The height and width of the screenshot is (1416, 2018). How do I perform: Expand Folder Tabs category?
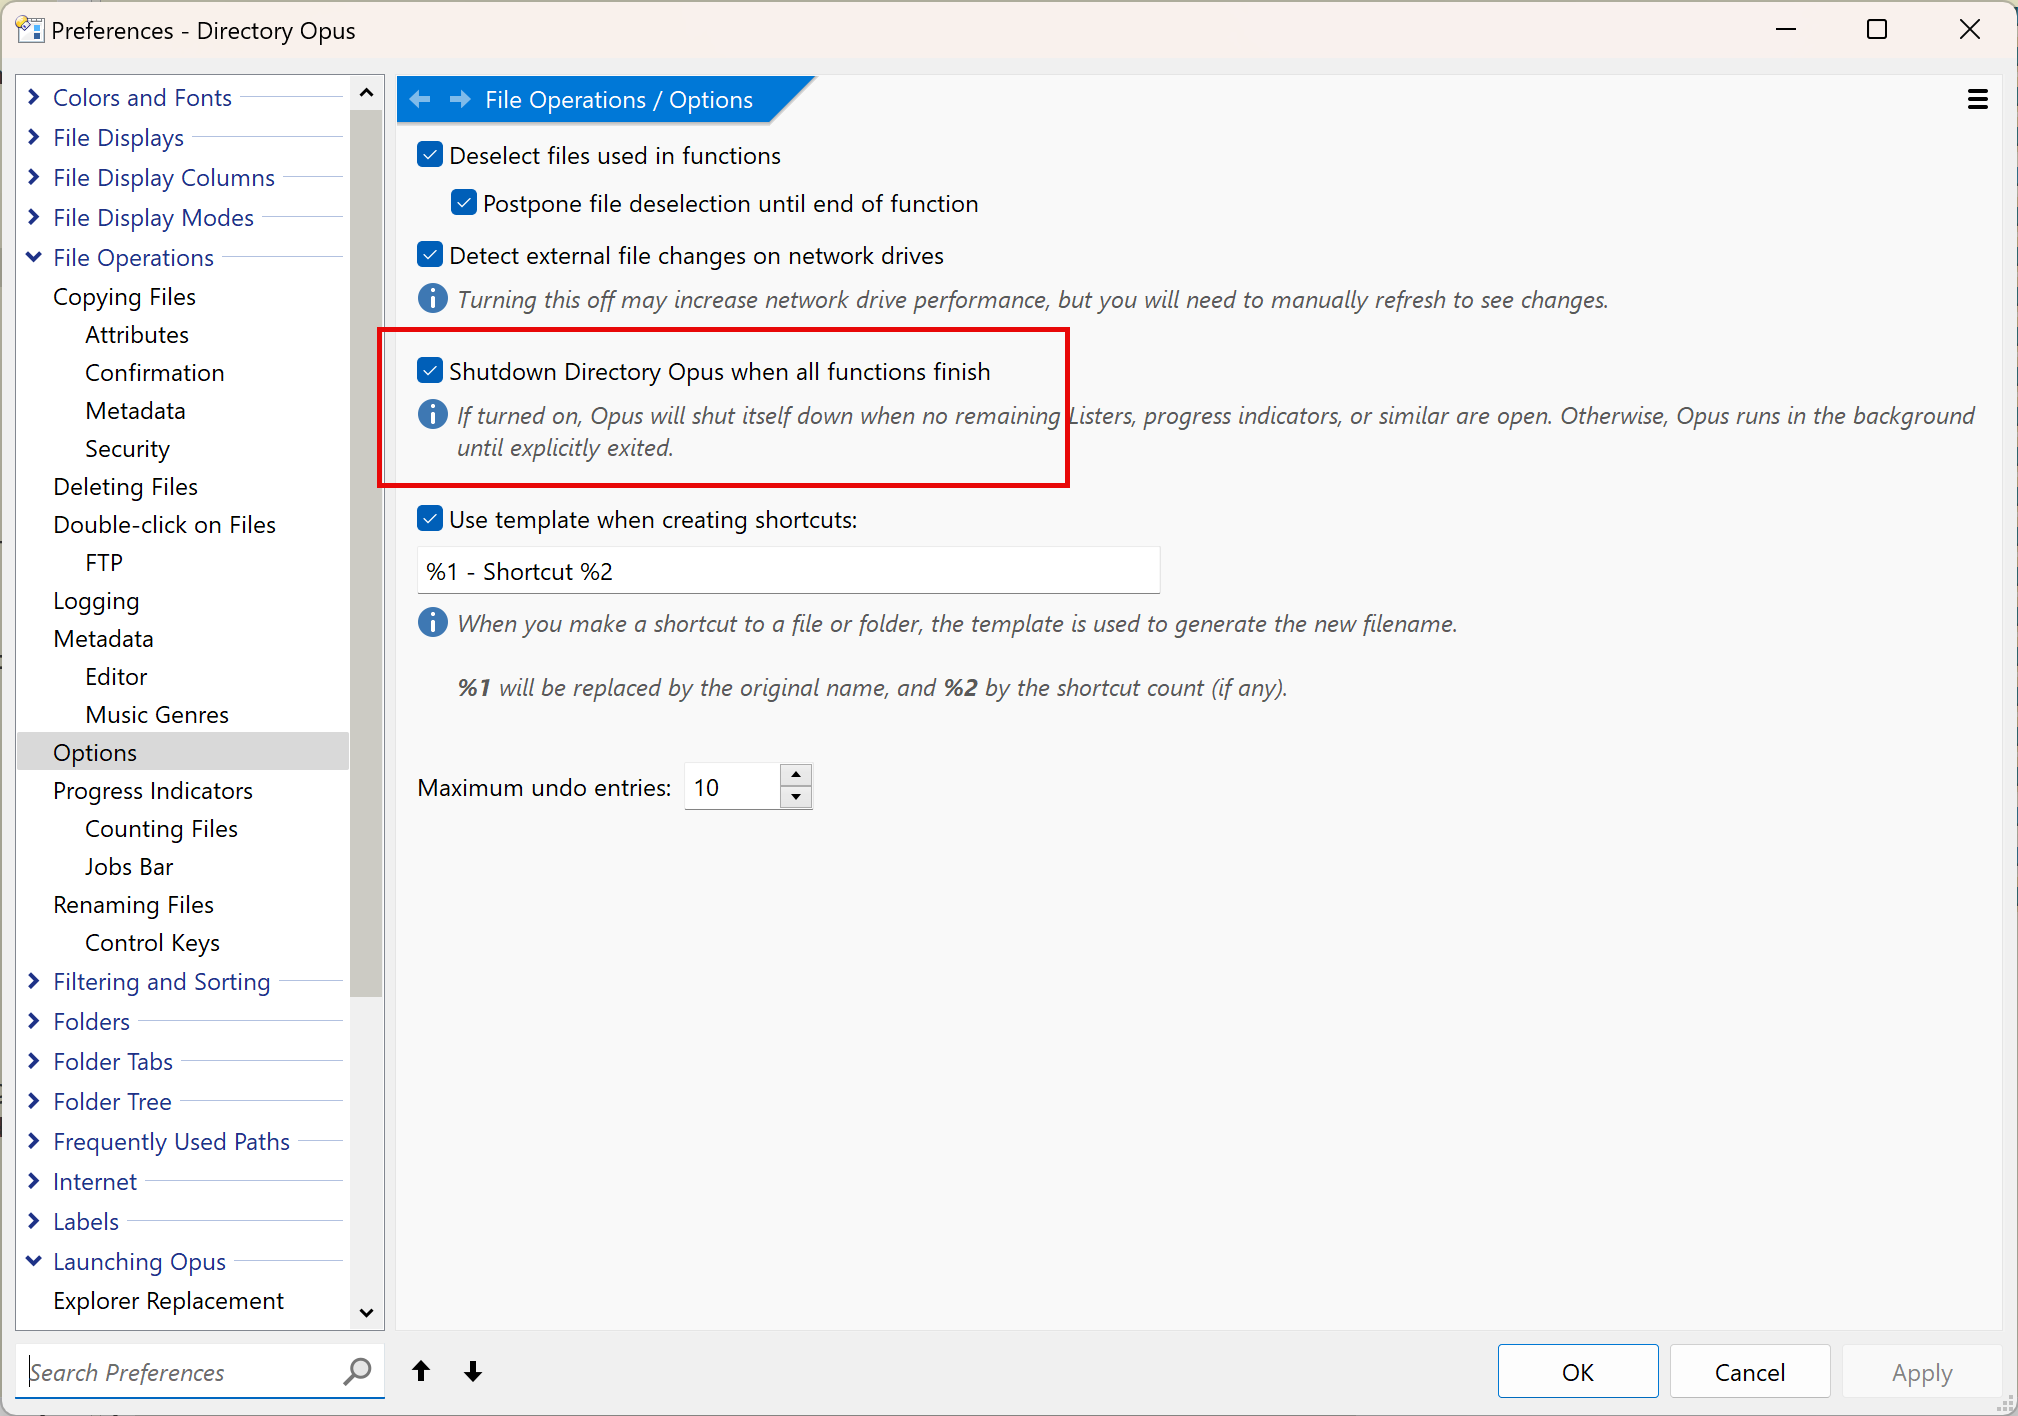click(34, 1061)
